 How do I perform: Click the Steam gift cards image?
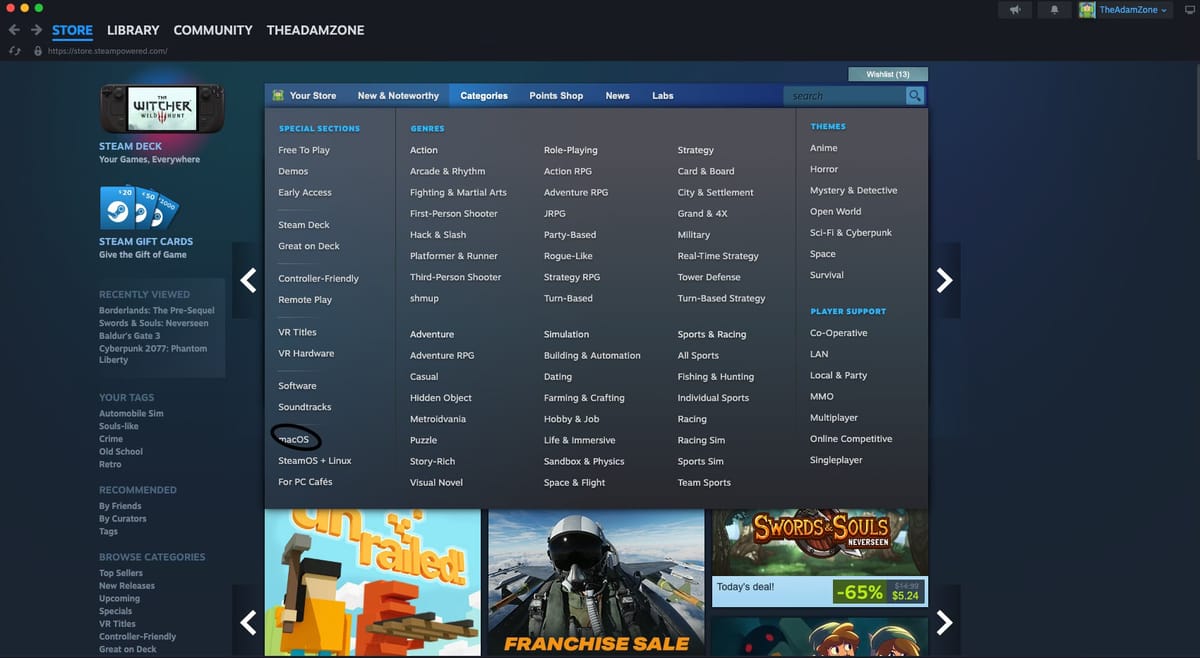tap(140, 208)
